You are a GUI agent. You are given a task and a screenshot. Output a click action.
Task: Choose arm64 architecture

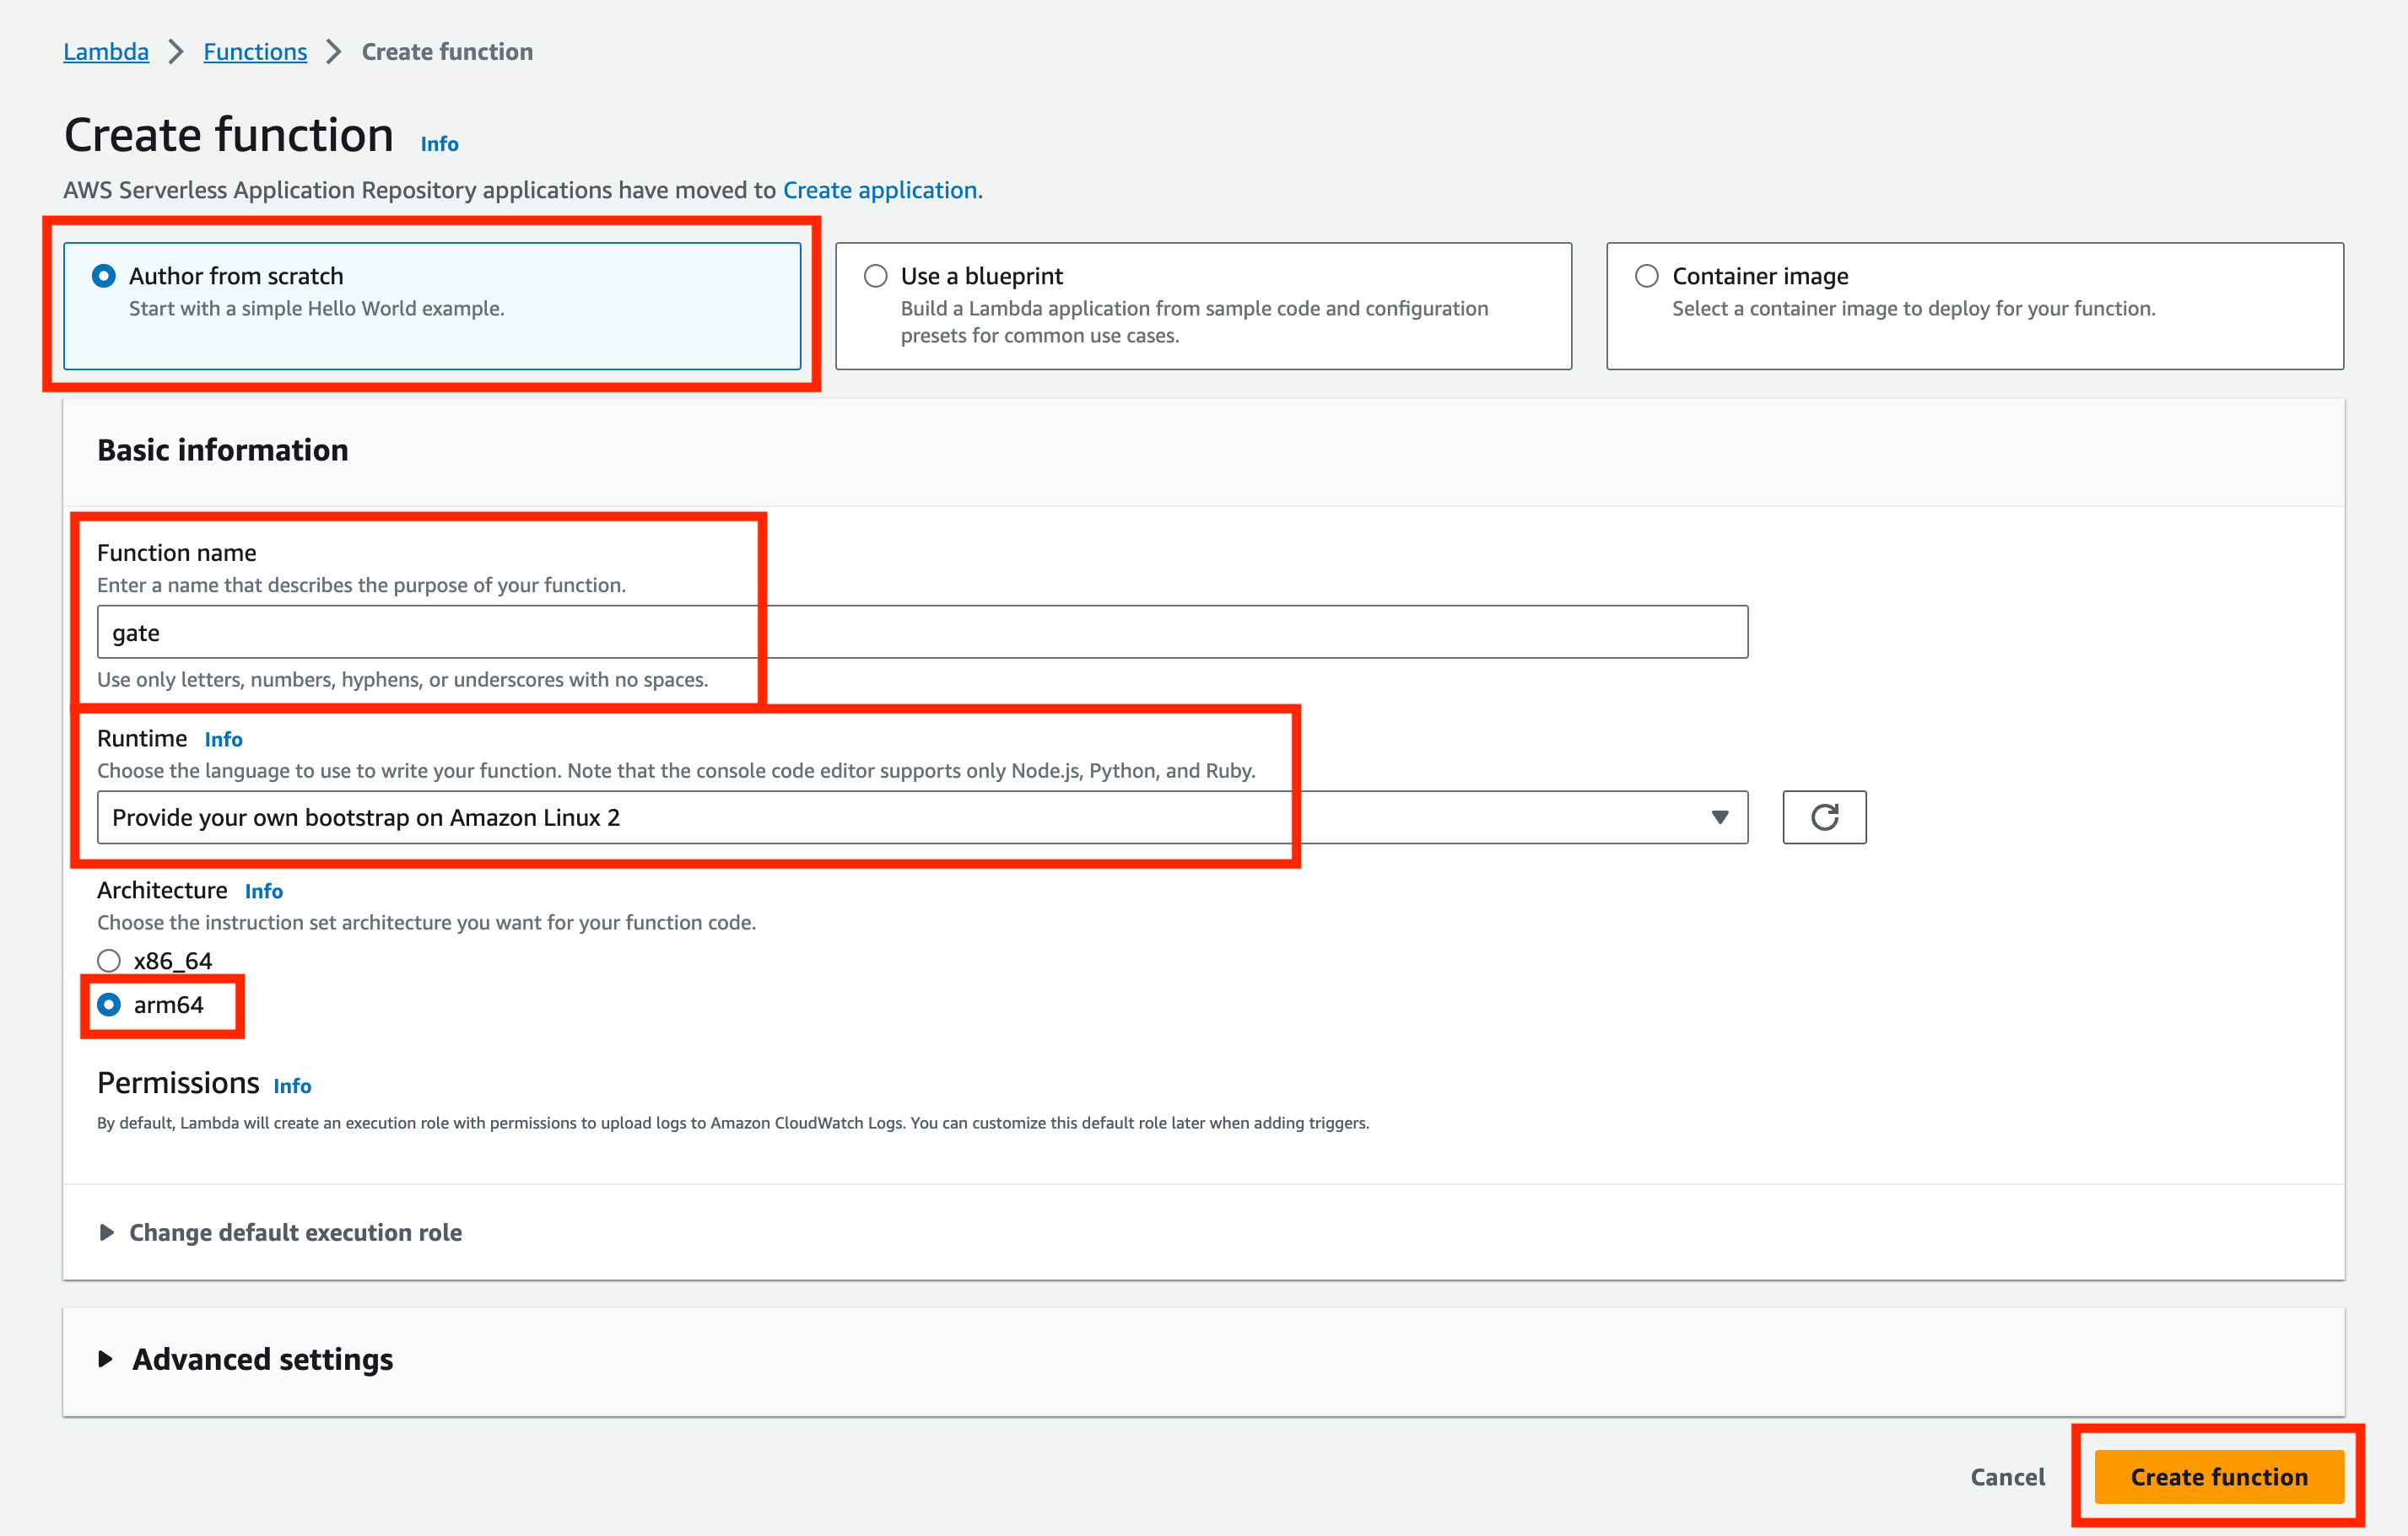[x=109, y=1004]
